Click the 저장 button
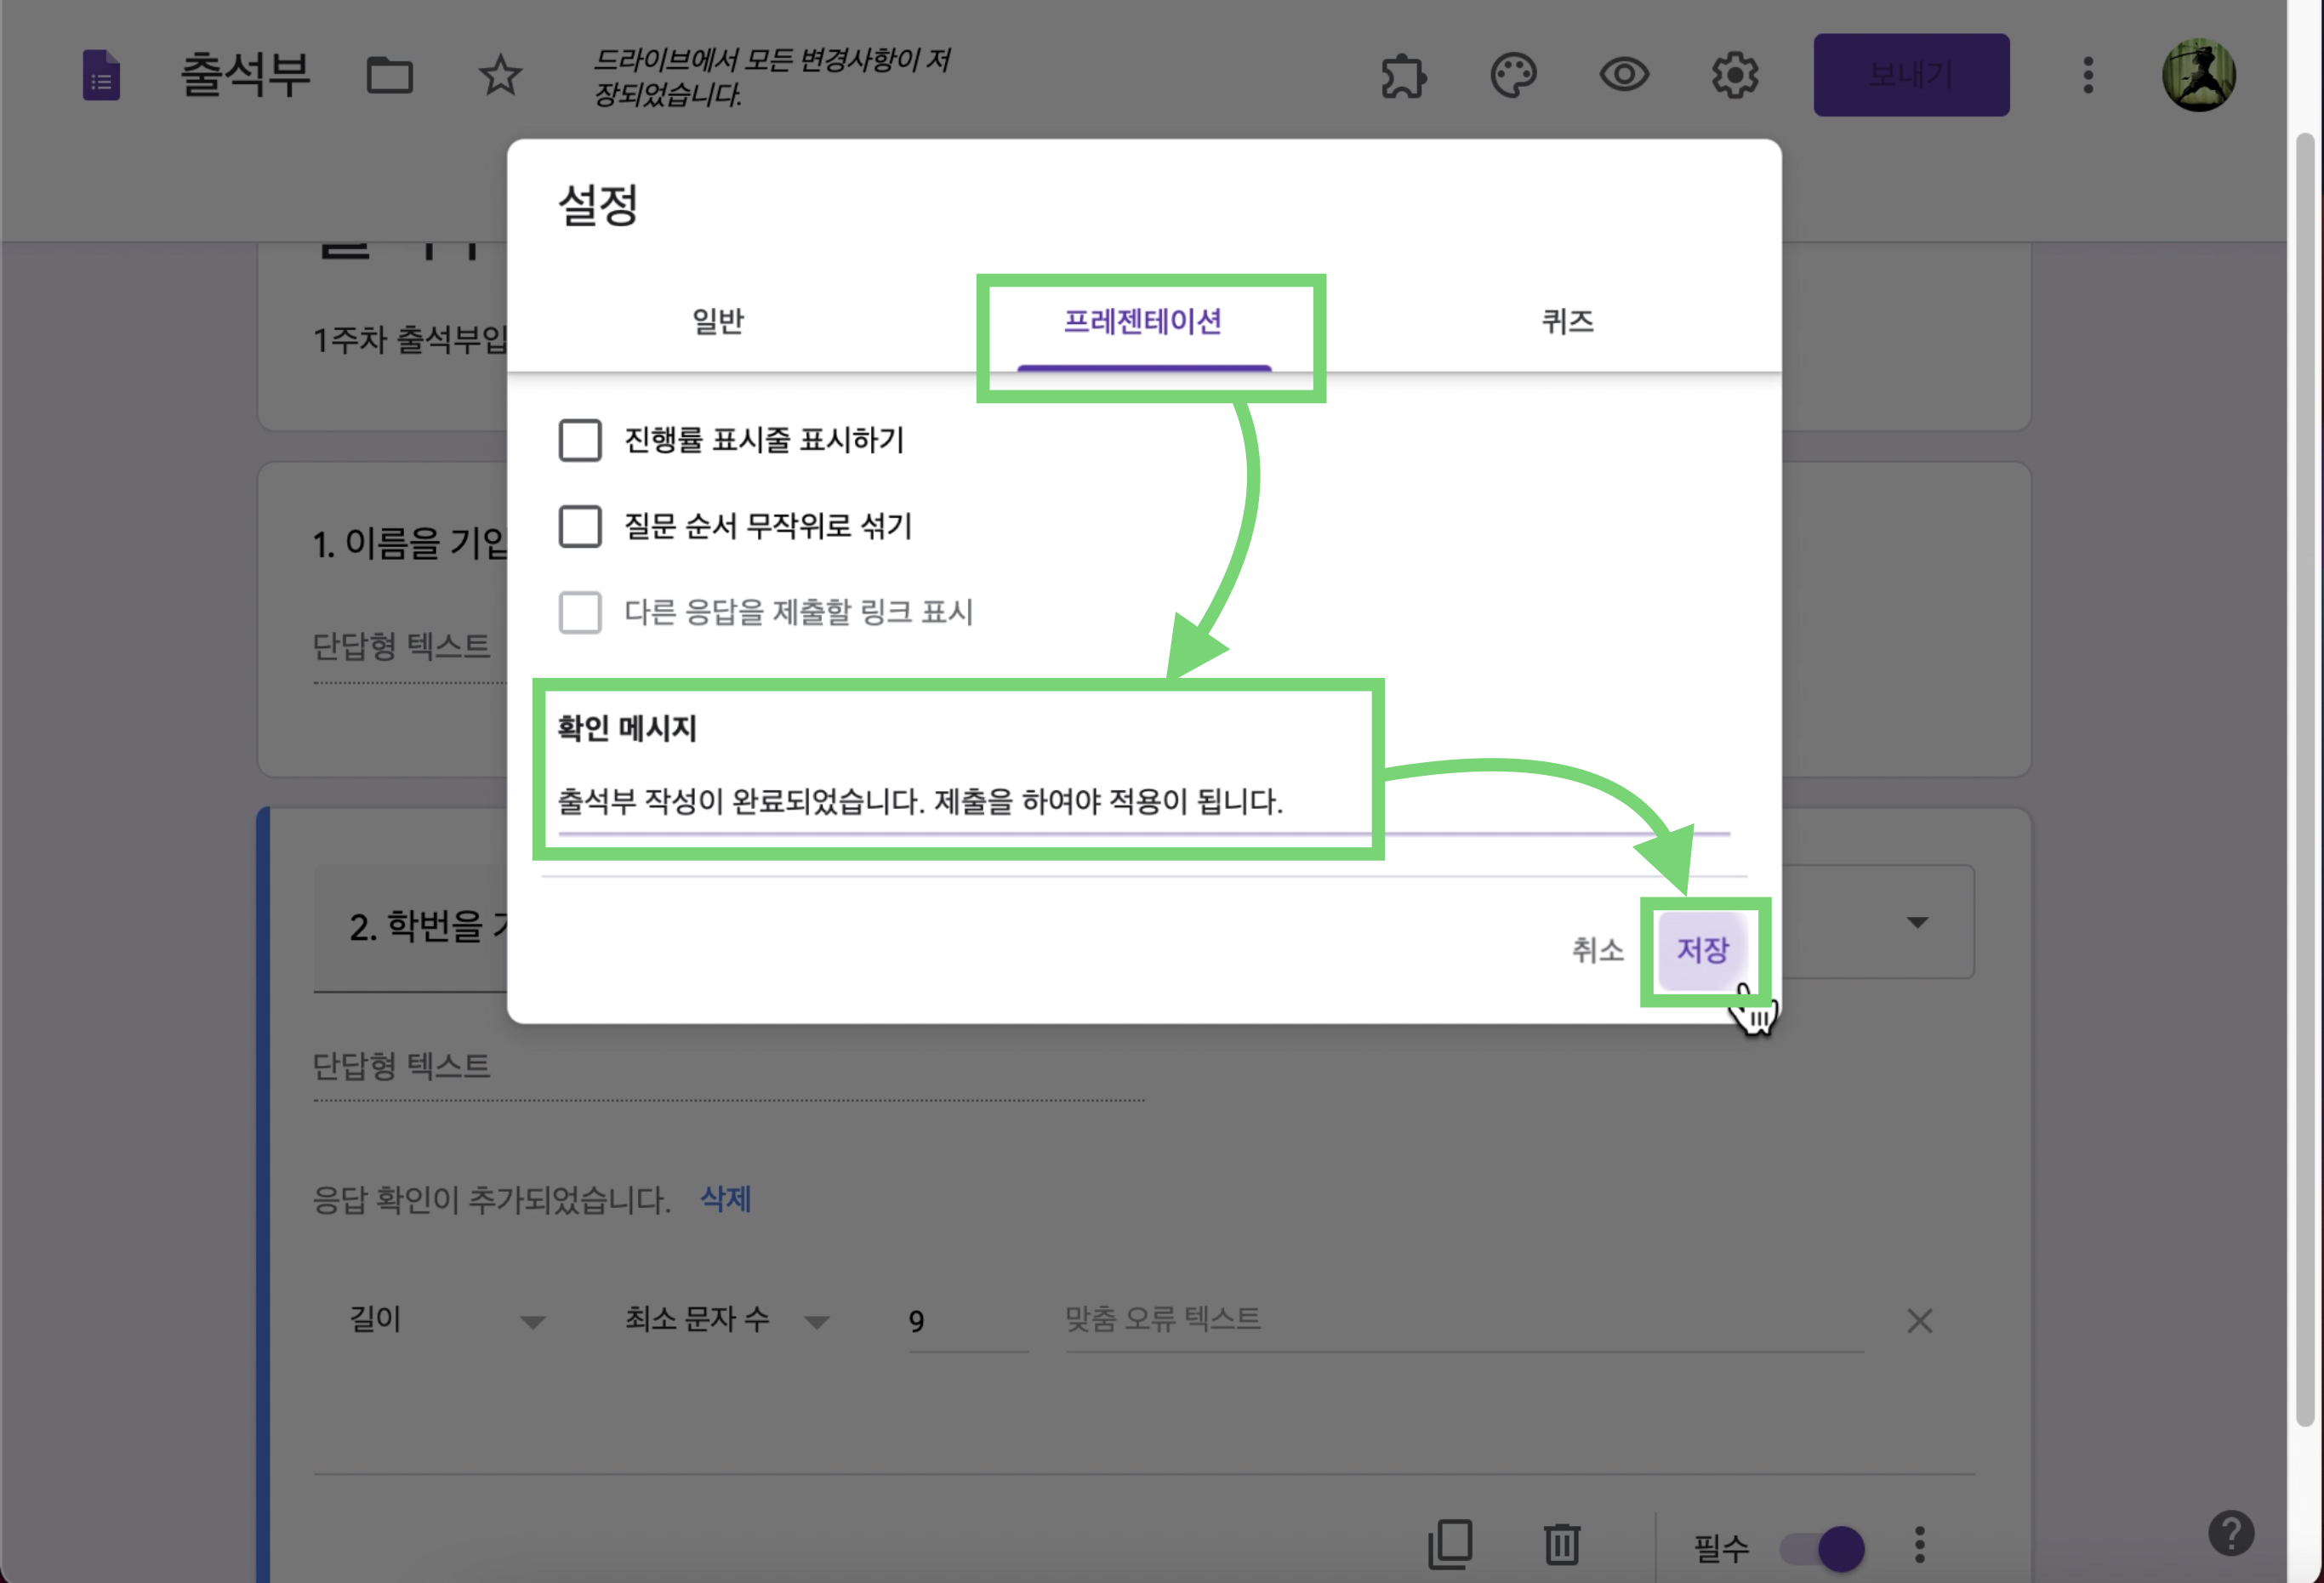2324x1583 pixels. point(1702,949)
